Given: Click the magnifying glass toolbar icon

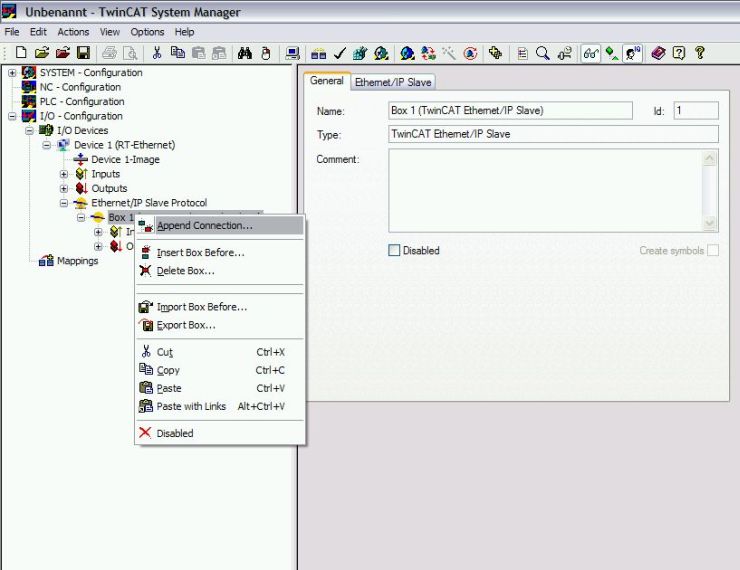Looking at the screenshot, I should pos(543,53).
